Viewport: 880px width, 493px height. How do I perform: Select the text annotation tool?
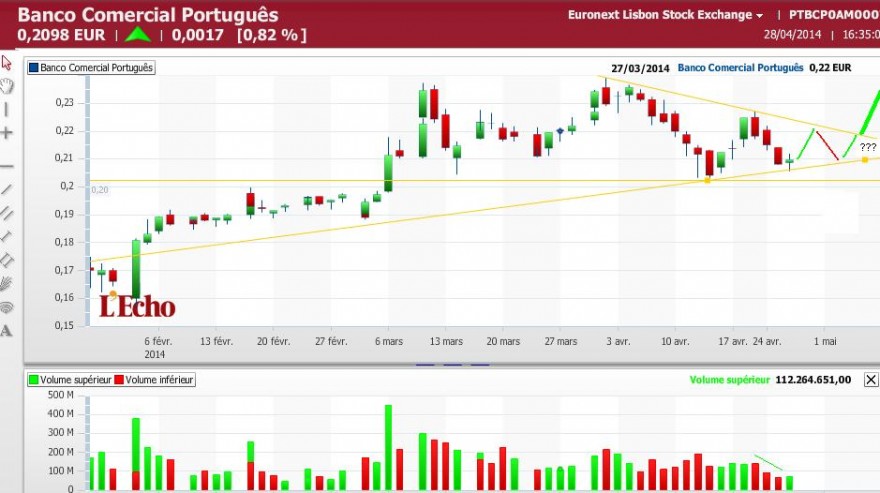coord(6,331)
